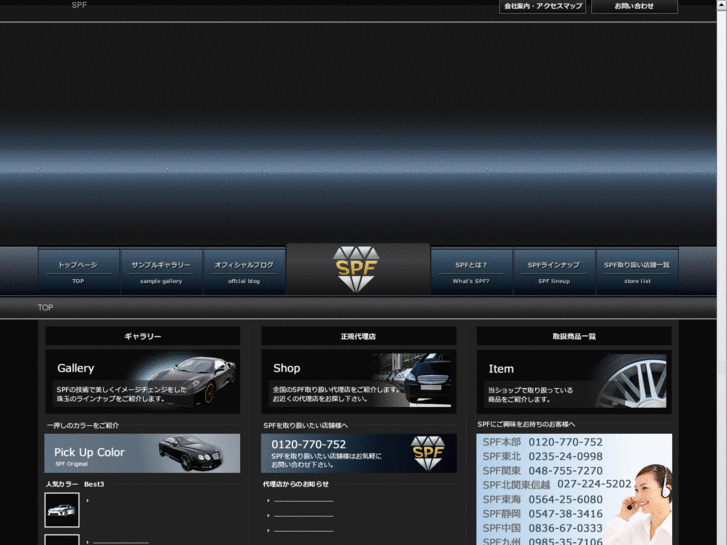Open the white car thumbnail under Best3
This screenshot has width=727, height=545.
click(x=62, y=510)
